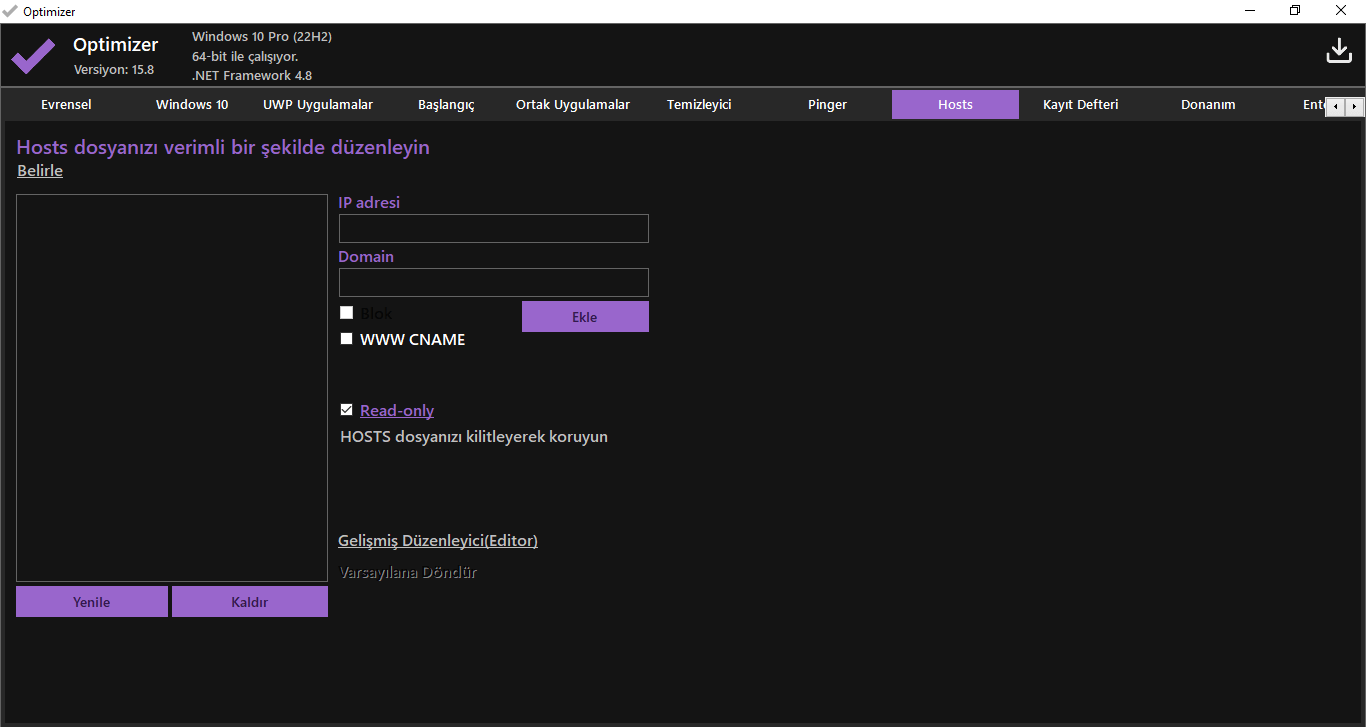Click the .NET Framework 4.8 text
1366x727 pixels.
(x=252, y=76)
